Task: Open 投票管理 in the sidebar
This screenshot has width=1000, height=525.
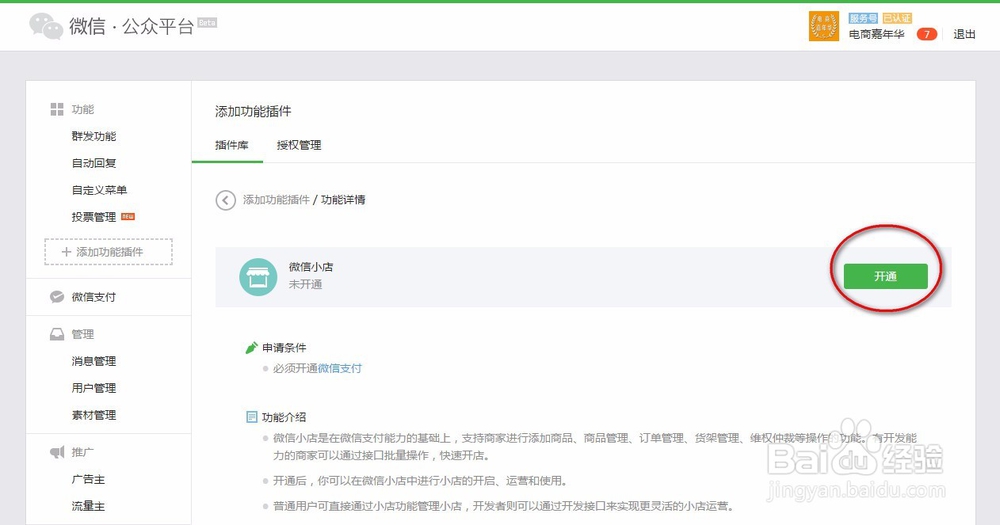Action: tap(94, 217)
